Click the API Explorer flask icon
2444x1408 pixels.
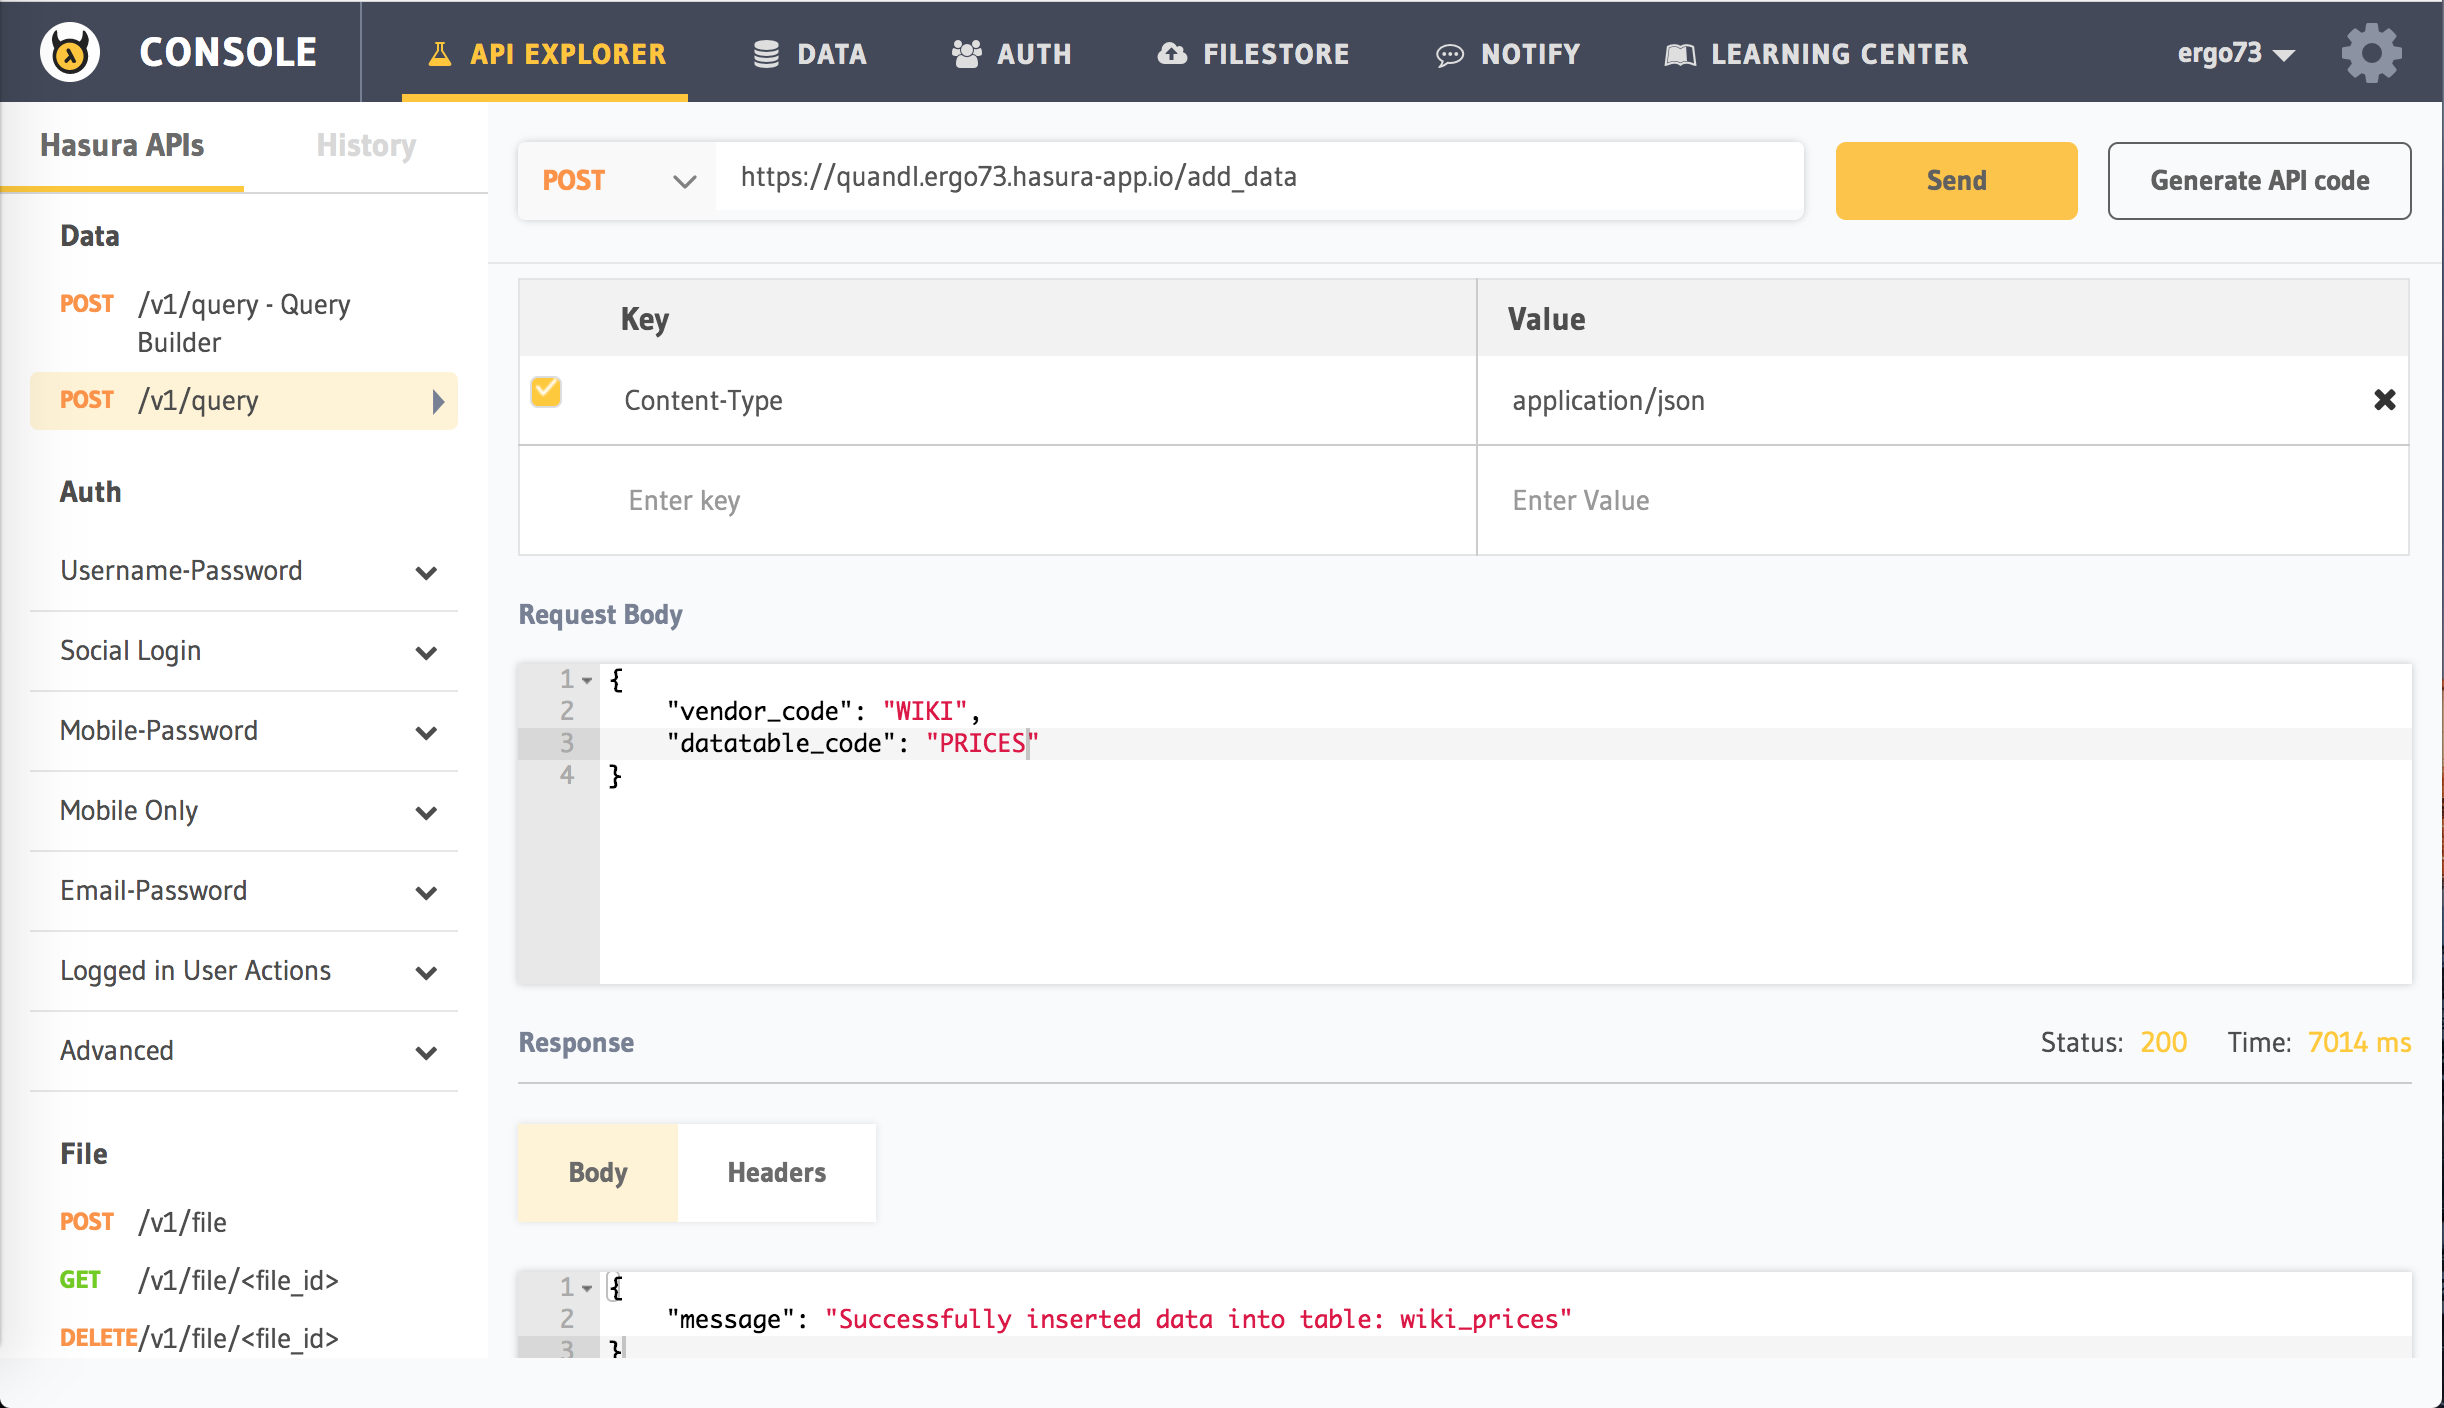coord(439,54)
